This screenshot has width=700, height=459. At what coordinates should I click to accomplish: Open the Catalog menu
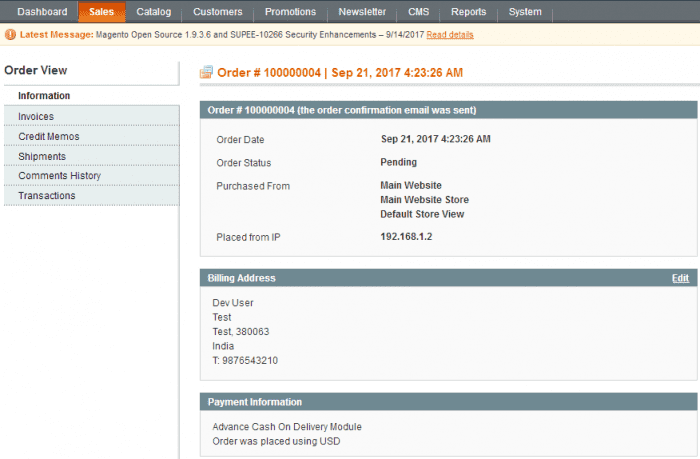(154, 12)
